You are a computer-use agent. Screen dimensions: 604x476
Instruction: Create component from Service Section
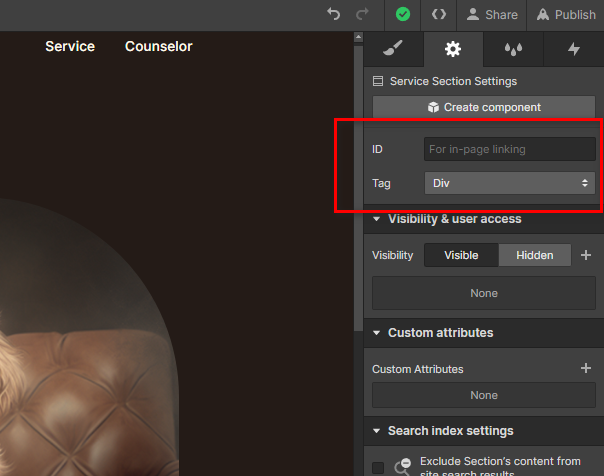tap(484, 107)
